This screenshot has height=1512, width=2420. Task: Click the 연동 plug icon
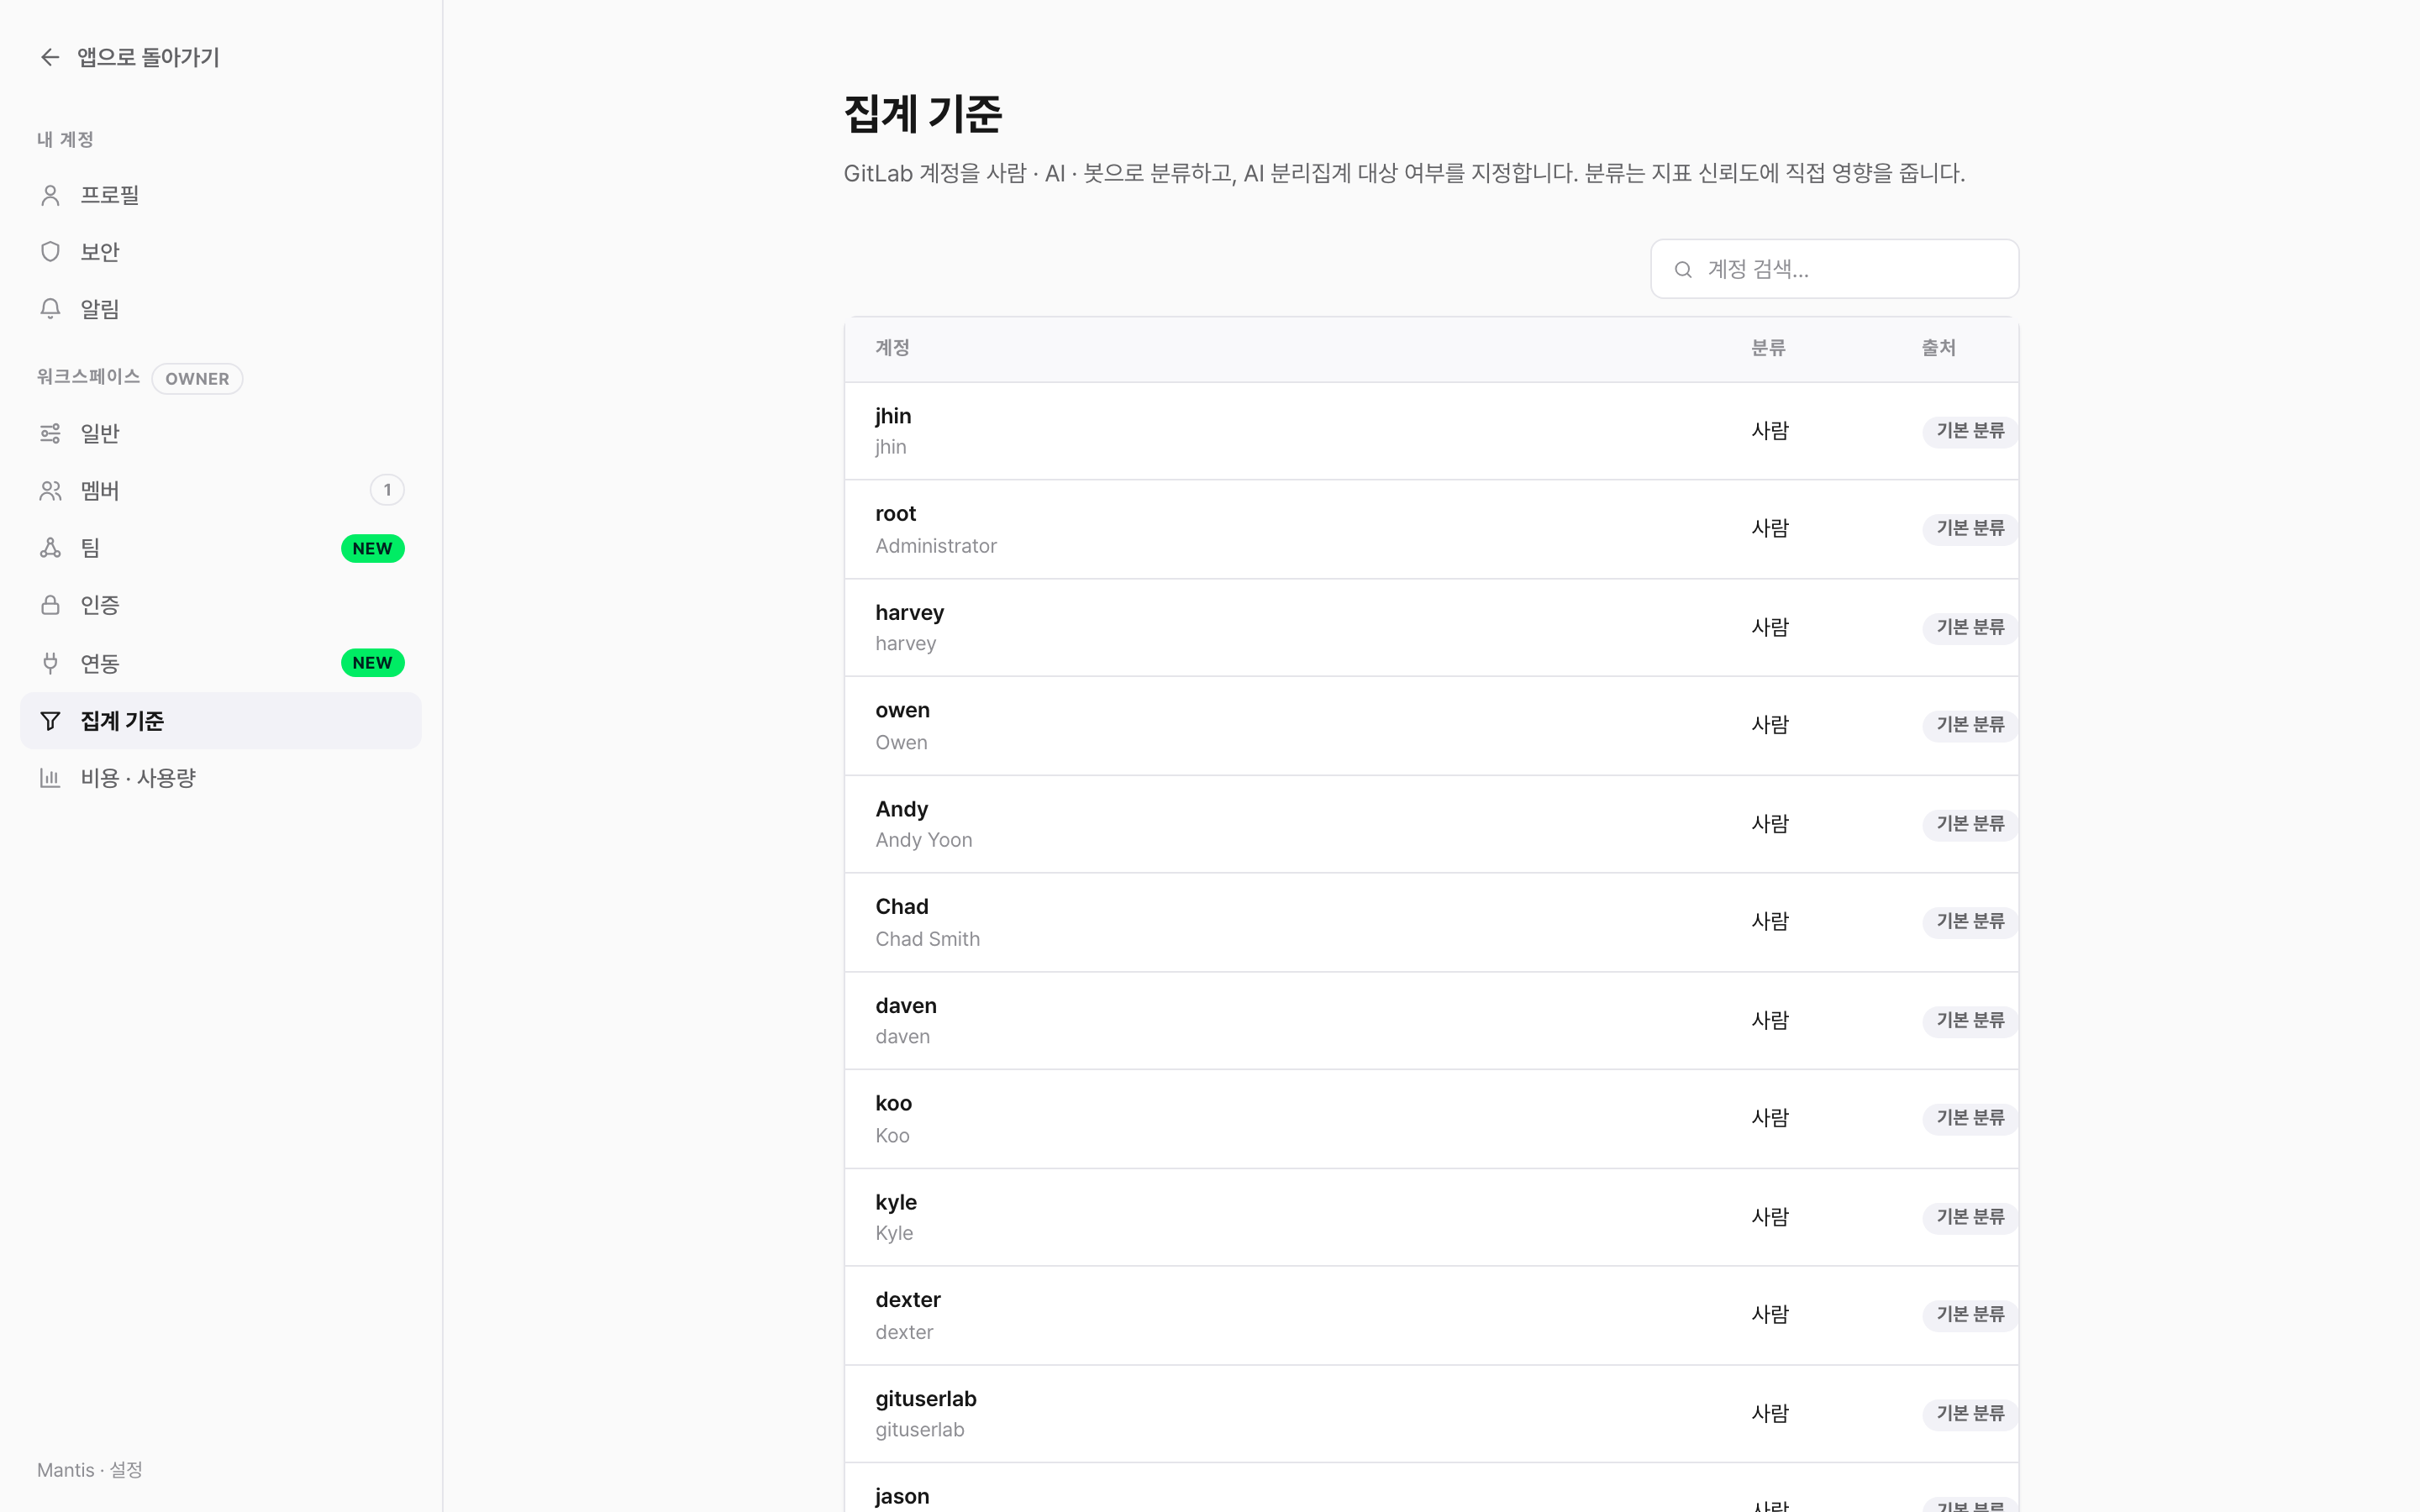[50, 663]
